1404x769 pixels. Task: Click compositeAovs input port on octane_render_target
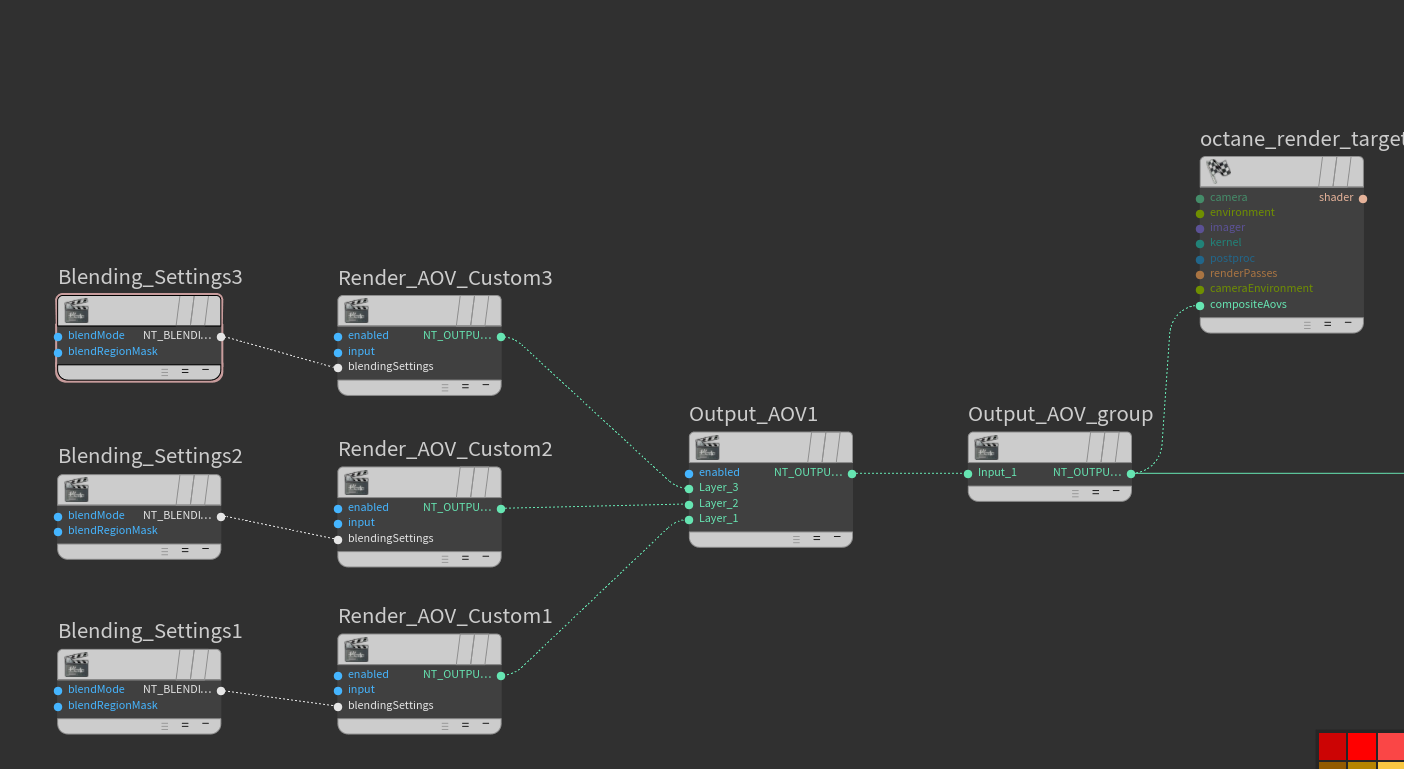click(x=1200, y=306)
